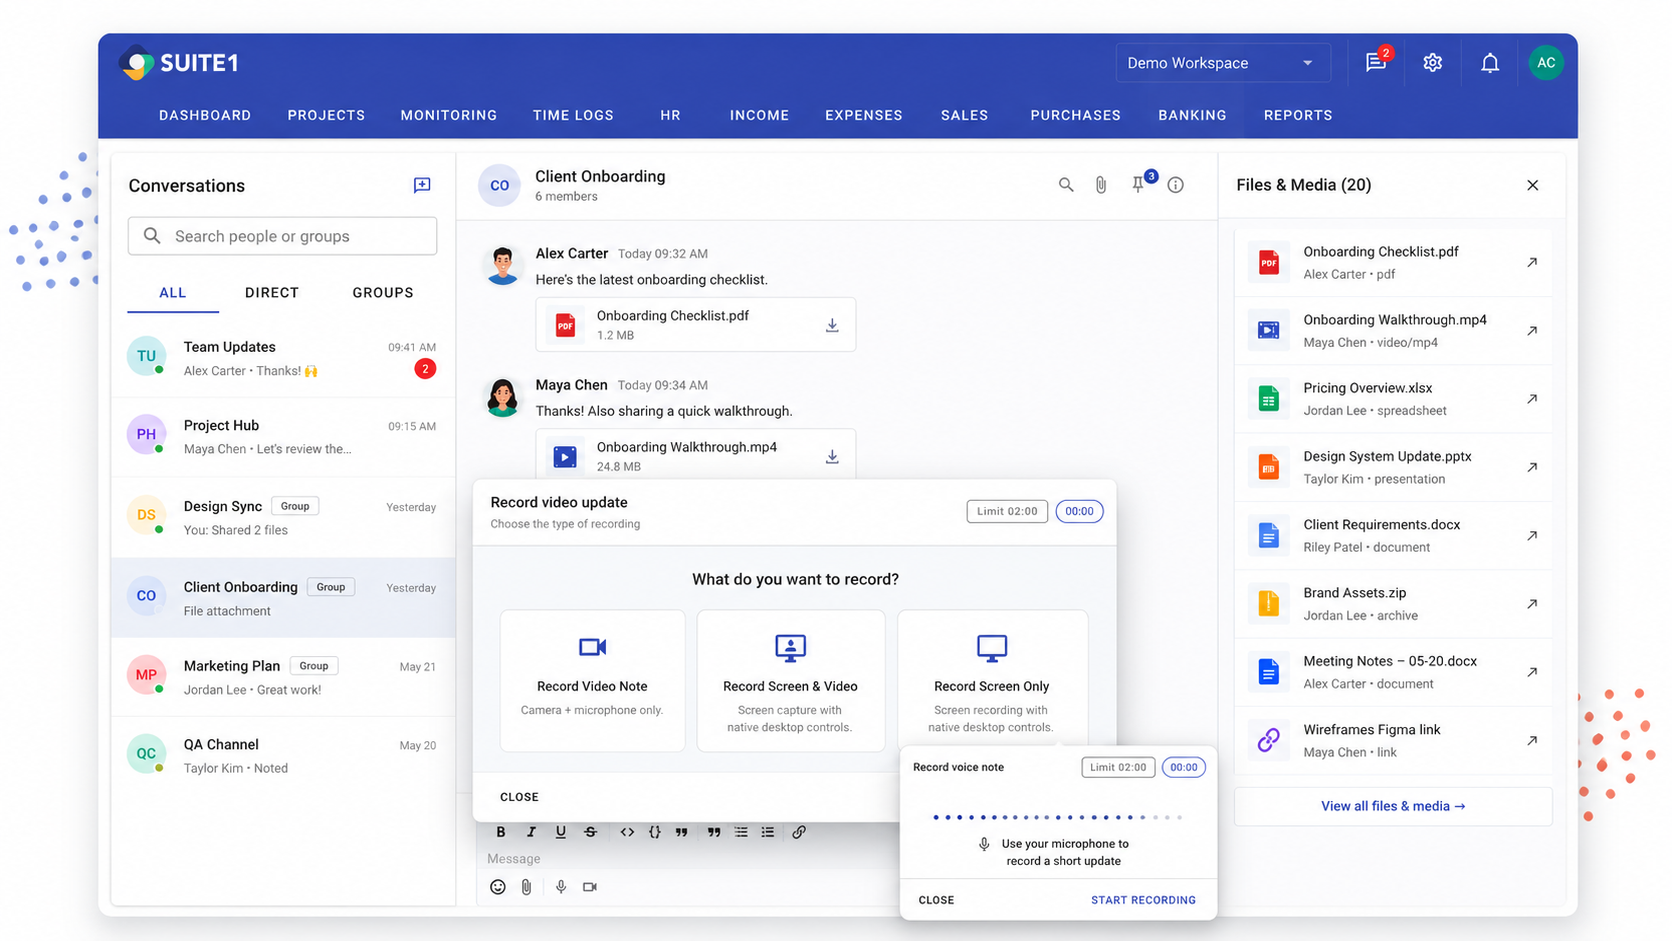Open View all files & media link
The width and height of the screenshot is (1672, 941).
[1393, 806]
